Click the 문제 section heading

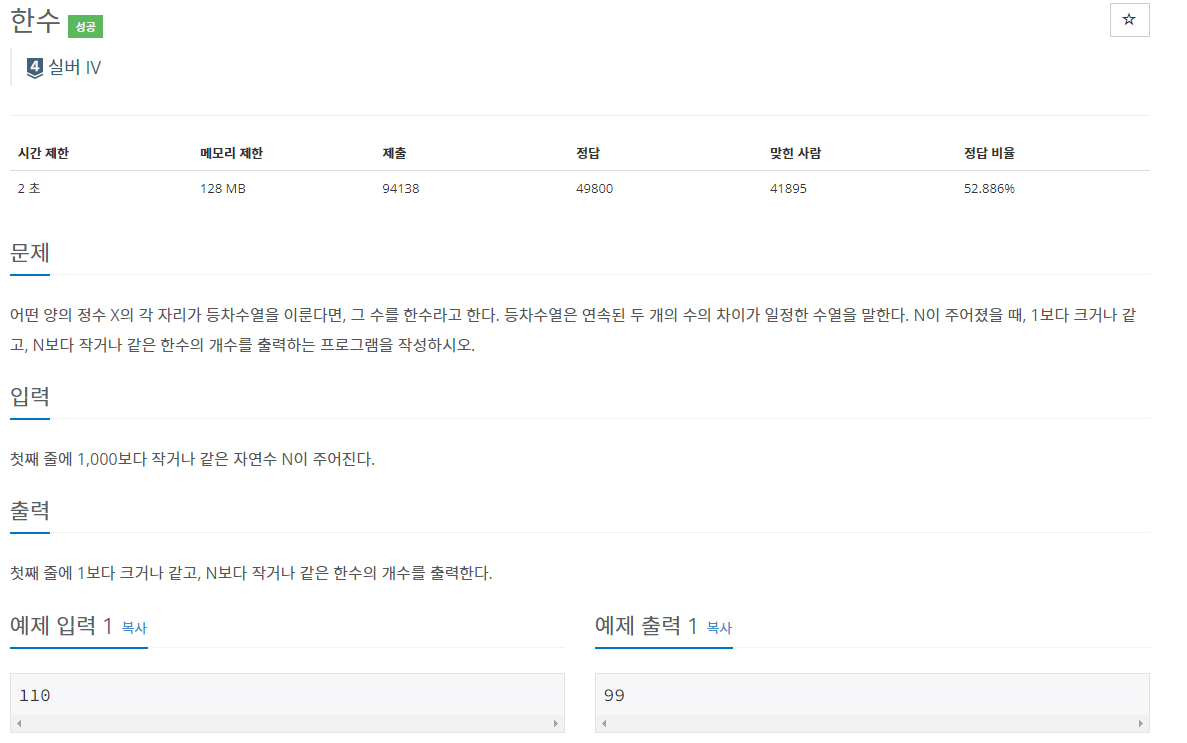[30, 252]
